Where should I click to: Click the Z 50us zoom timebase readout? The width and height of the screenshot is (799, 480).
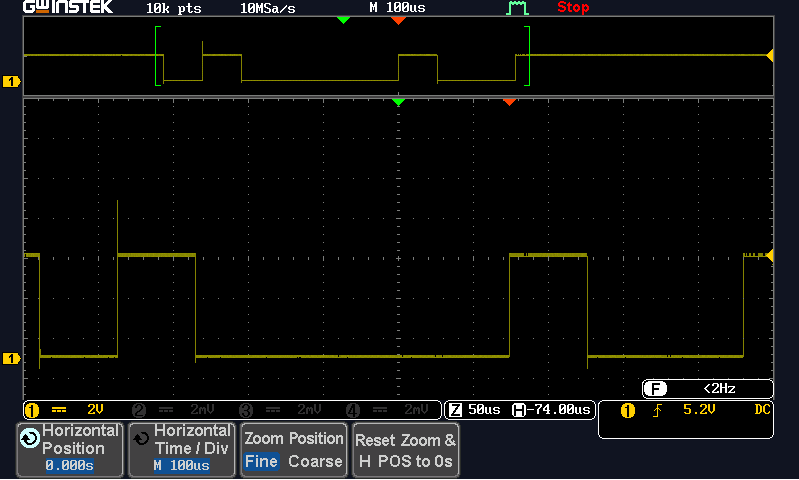click(476, 410)
